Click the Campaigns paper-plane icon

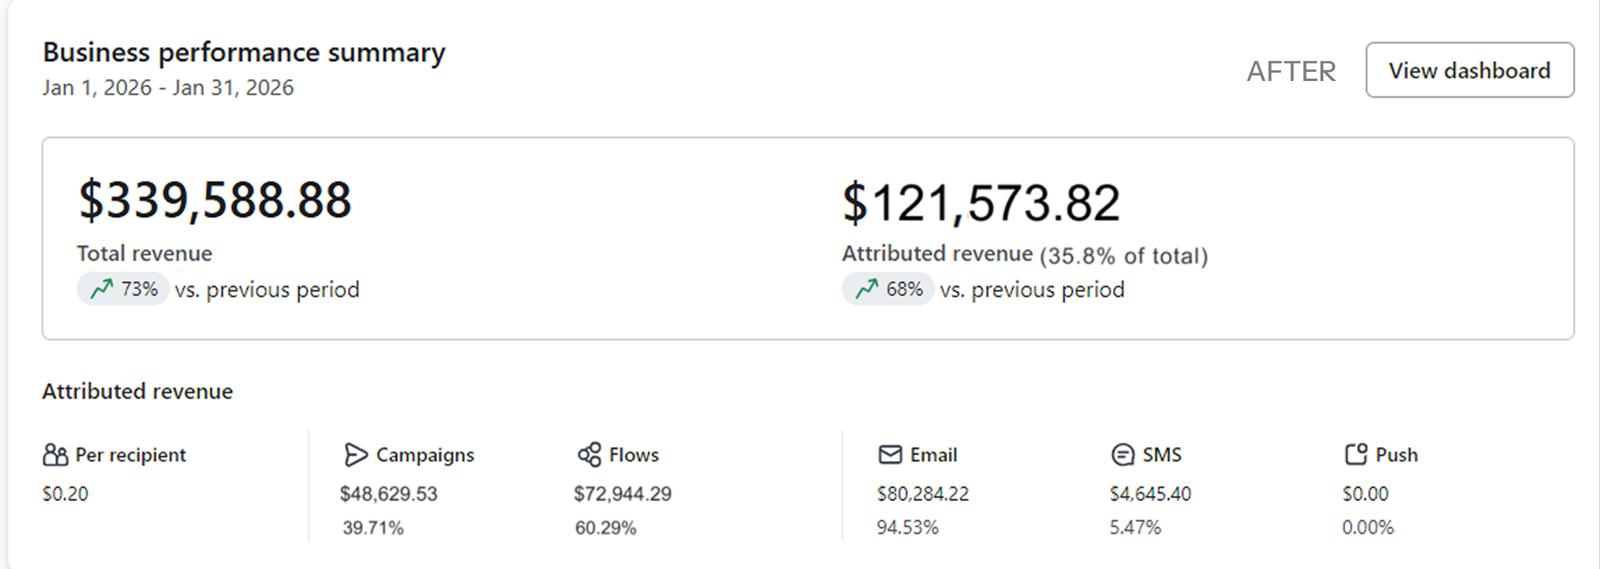point(355,455)
